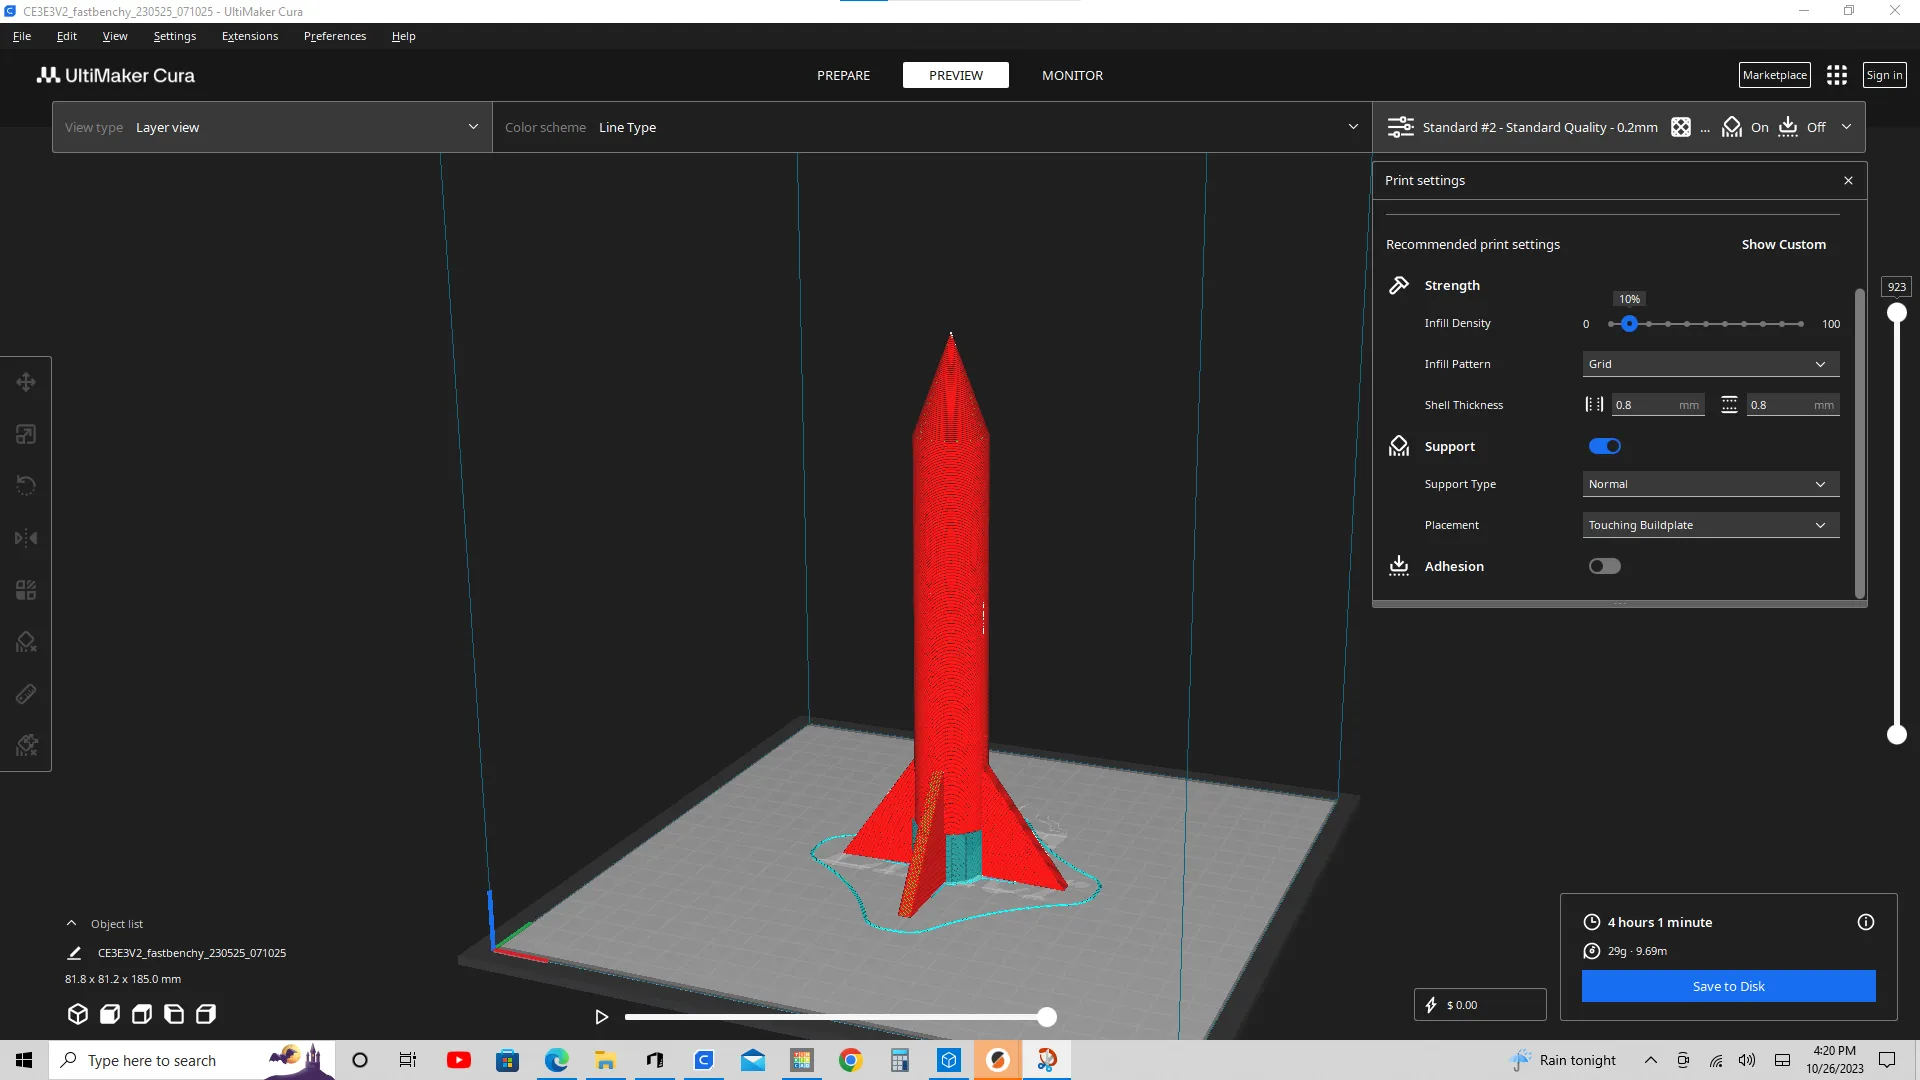Click the infill density icon beside the profile
This screenshot has width=1920, height=1080.
(x=1679, y=127)
